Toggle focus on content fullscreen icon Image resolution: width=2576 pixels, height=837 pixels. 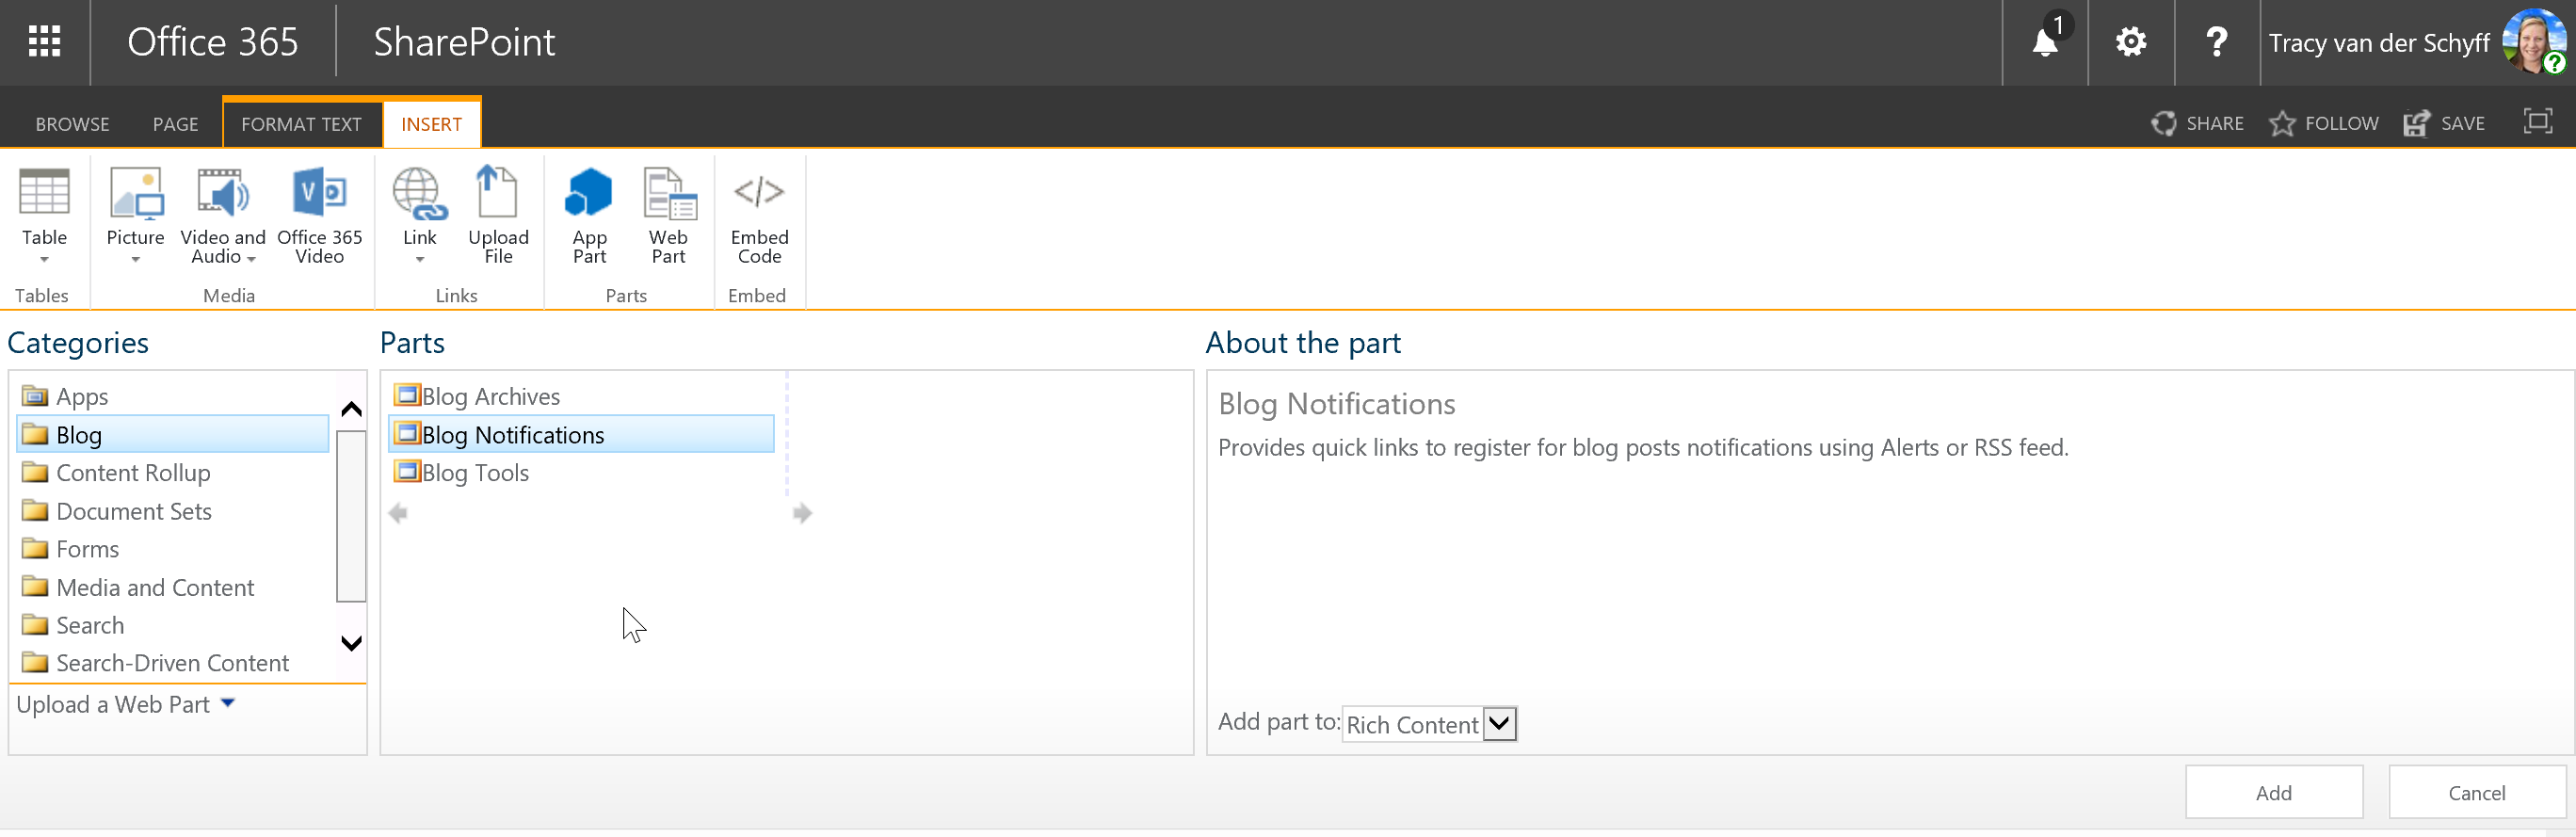click(x=2537, y=122)
